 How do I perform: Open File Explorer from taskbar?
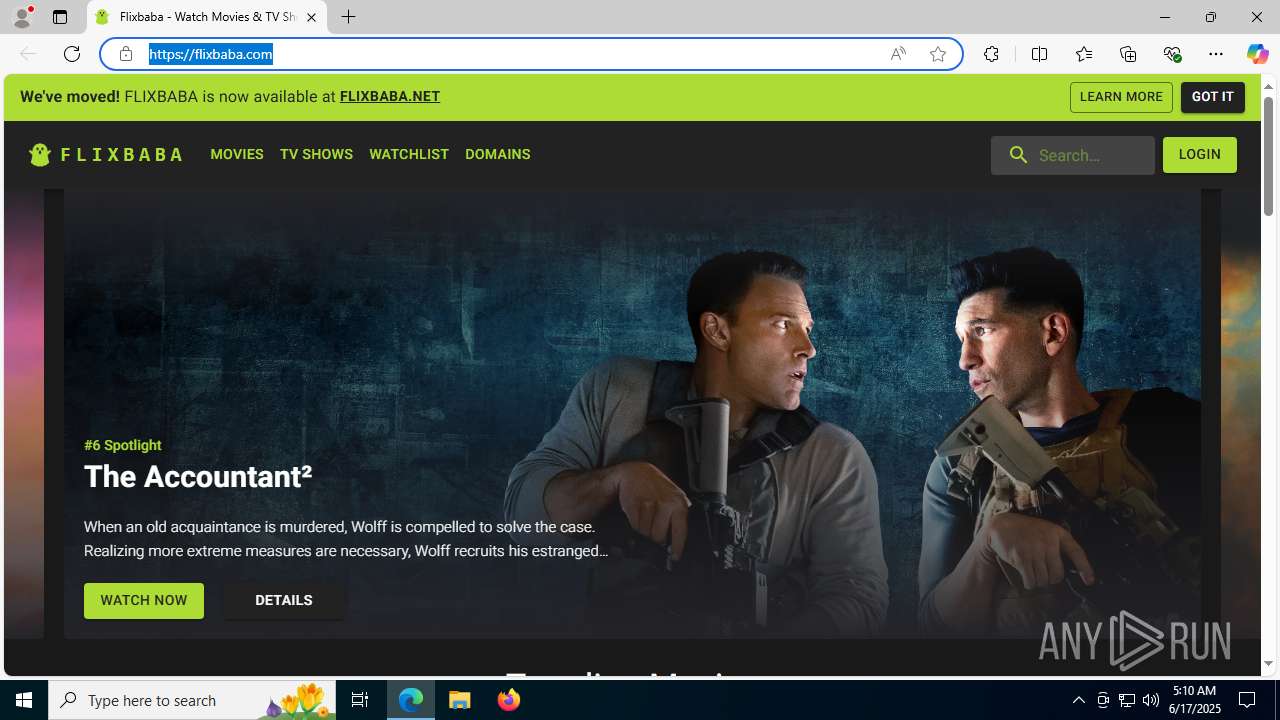click(460, 700)
